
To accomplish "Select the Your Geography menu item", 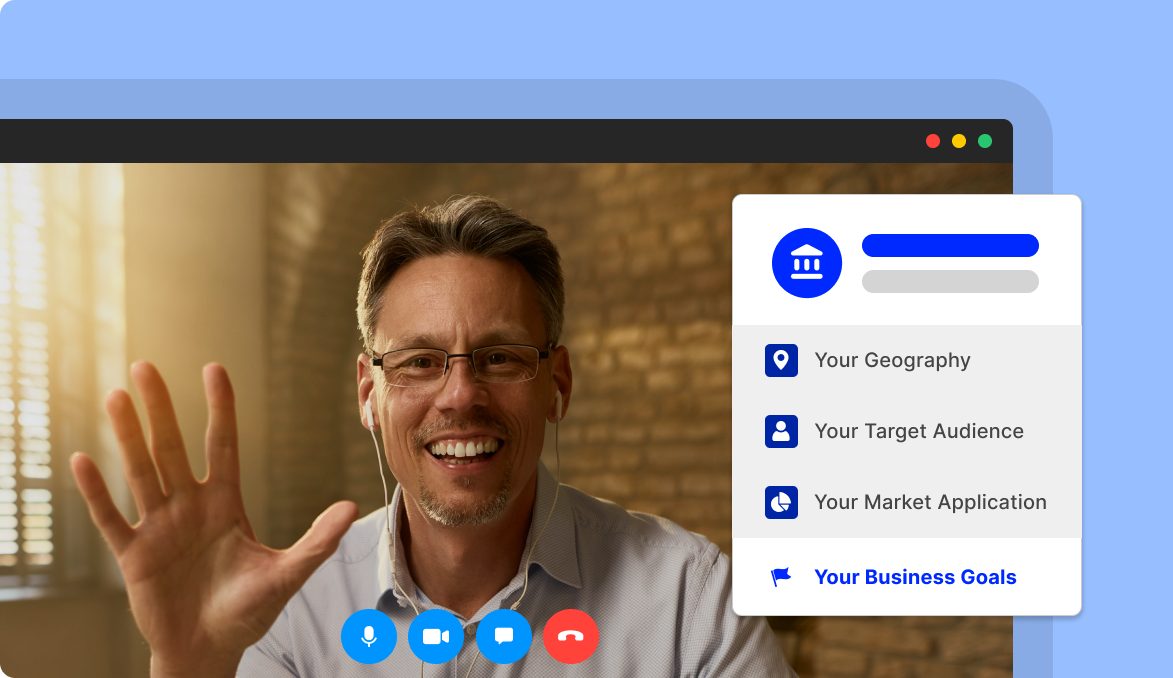I will 892,360.
